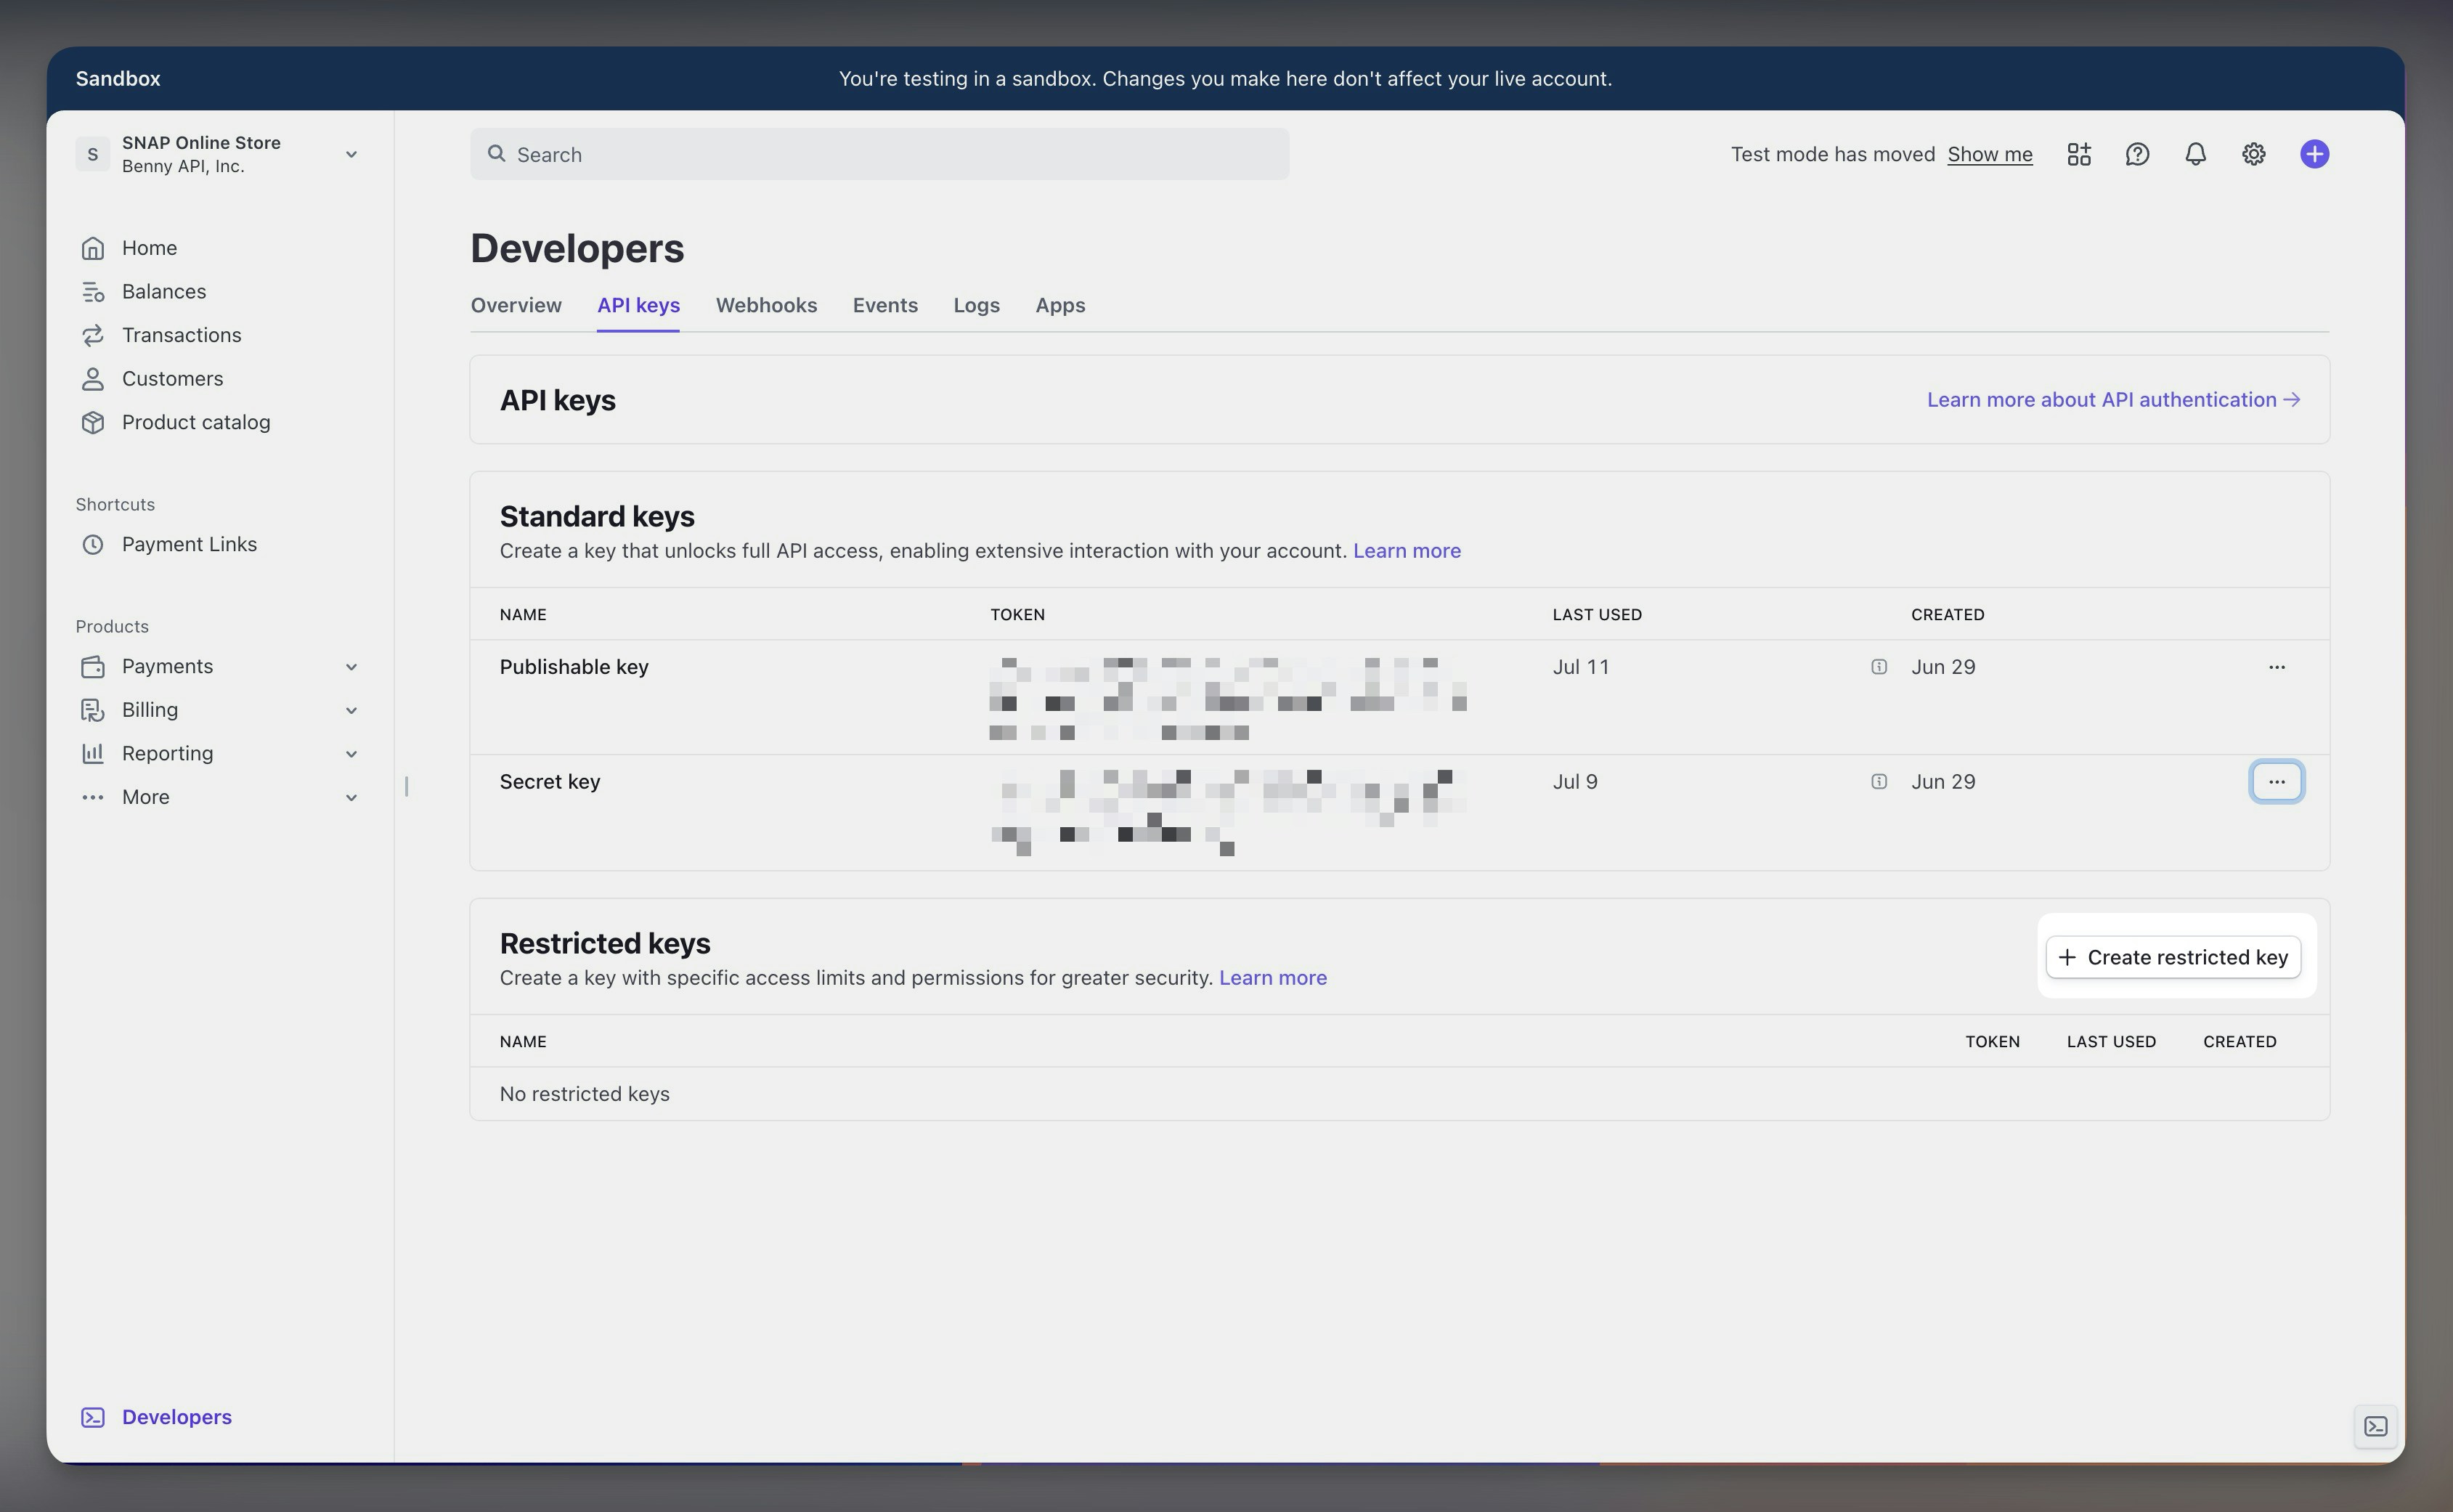Viewport: 2453px width, 1512px height.
Task: Open notifications bell icon
Action: pyautogui.click(x=2195, y=154)
